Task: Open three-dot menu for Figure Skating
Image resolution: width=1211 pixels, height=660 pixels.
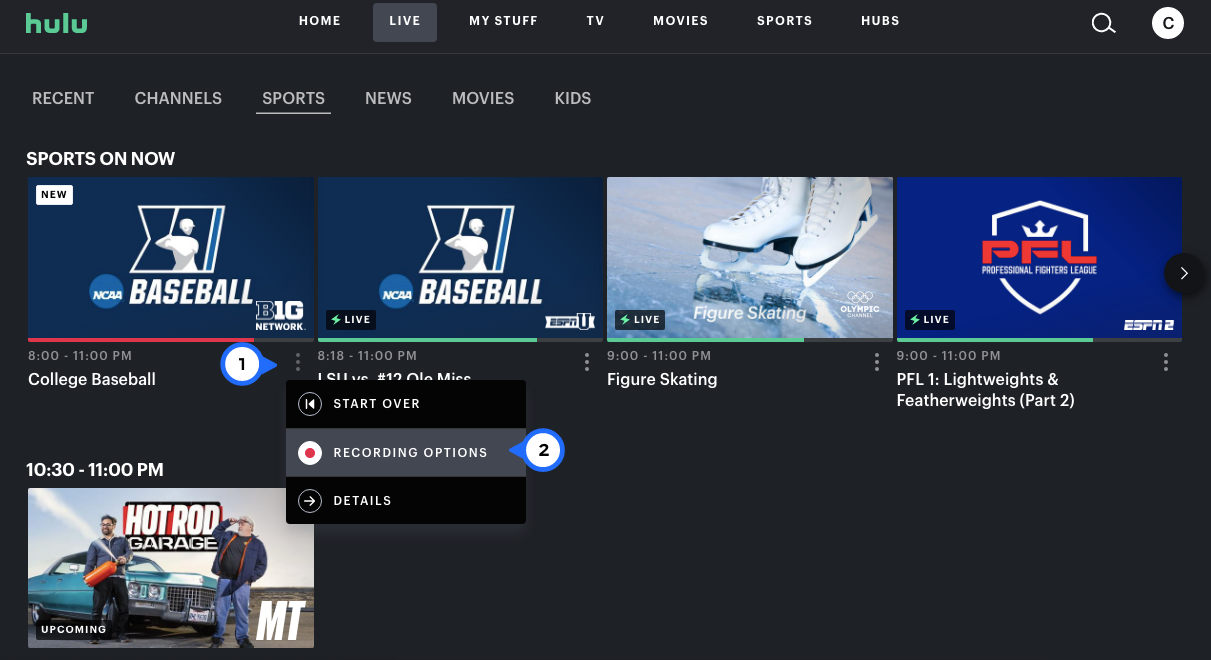Action: (x=877, y=362)
